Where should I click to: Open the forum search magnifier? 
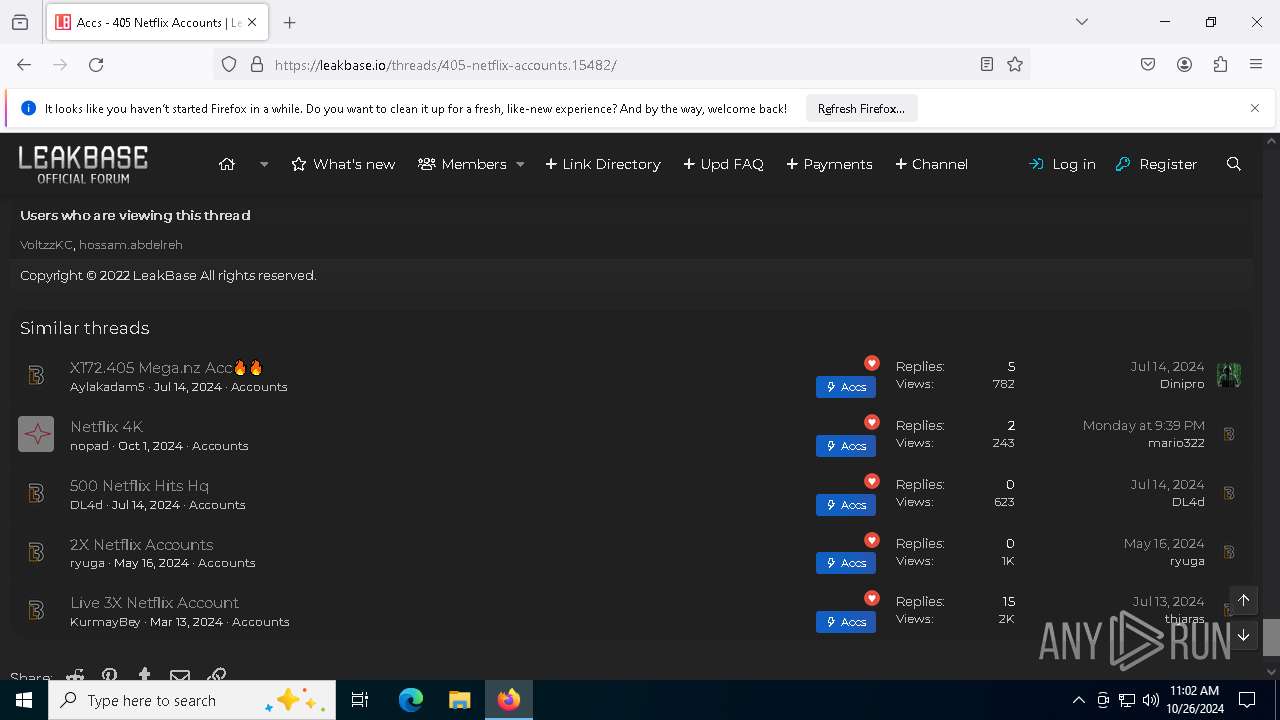[x=1234, y=164]
